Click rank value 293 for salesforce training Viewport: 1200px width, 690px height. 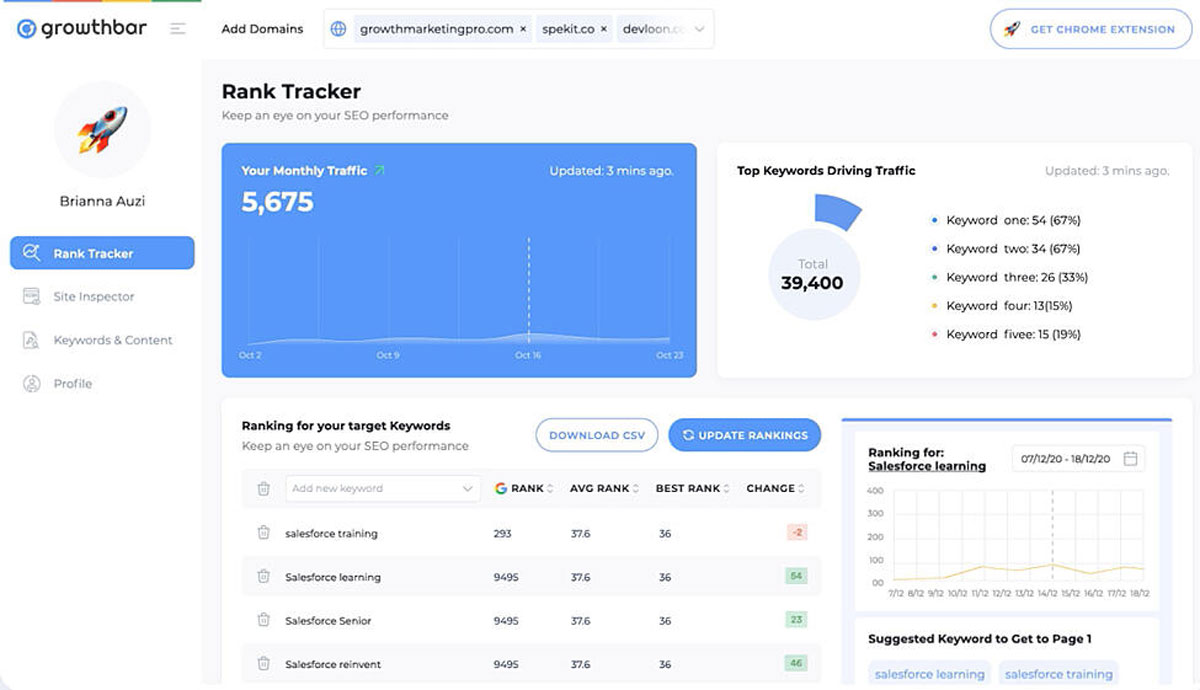click(x=503, y=534)
